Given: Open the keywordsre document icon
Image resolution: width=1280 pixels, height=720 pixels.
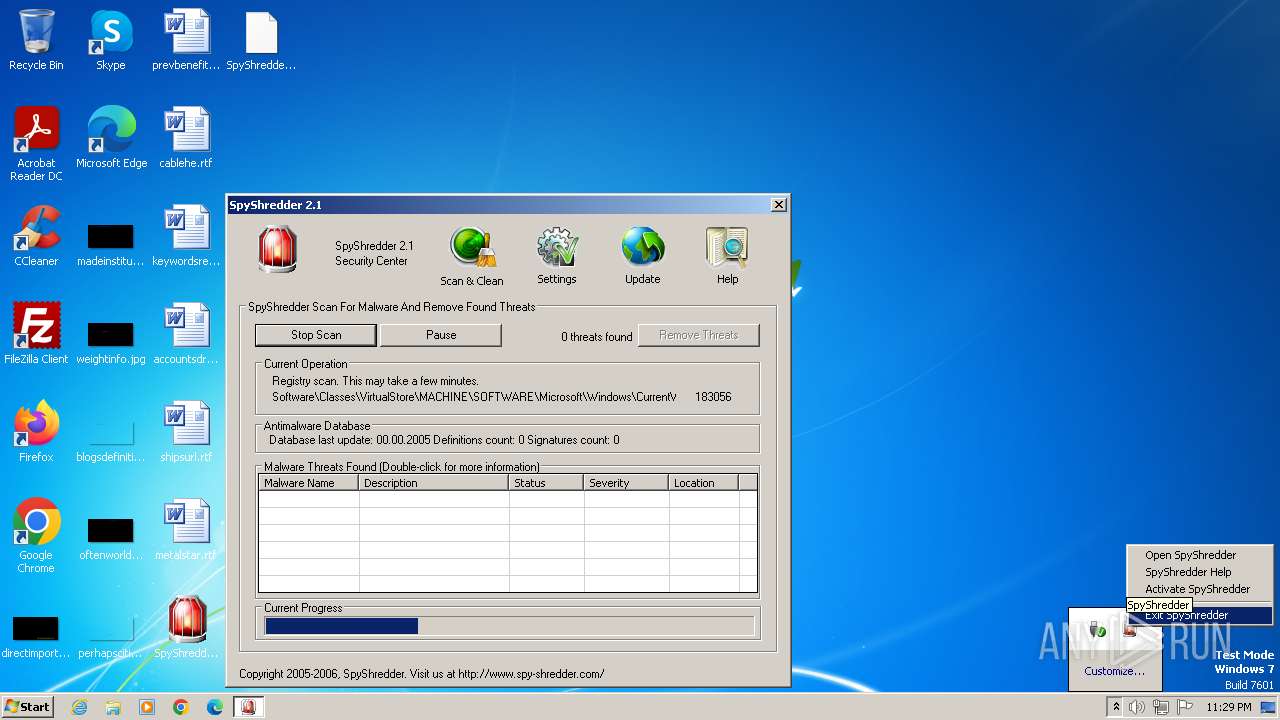Looking at the screenshot, I should point(186,236).
